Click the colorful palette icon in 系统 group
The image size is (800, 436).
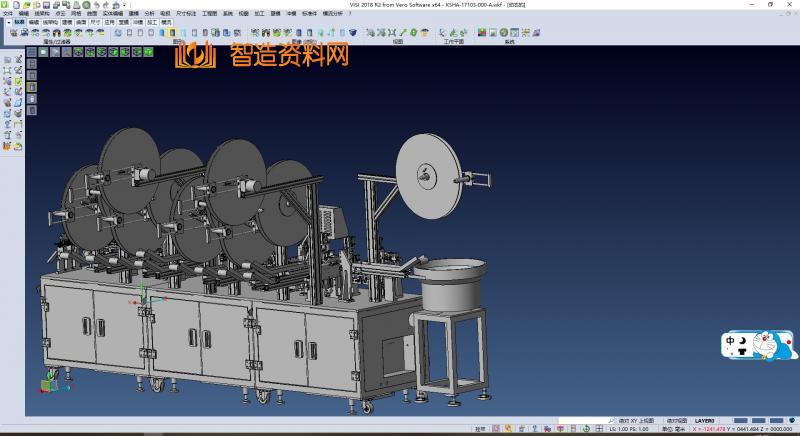tap(482, 32)
